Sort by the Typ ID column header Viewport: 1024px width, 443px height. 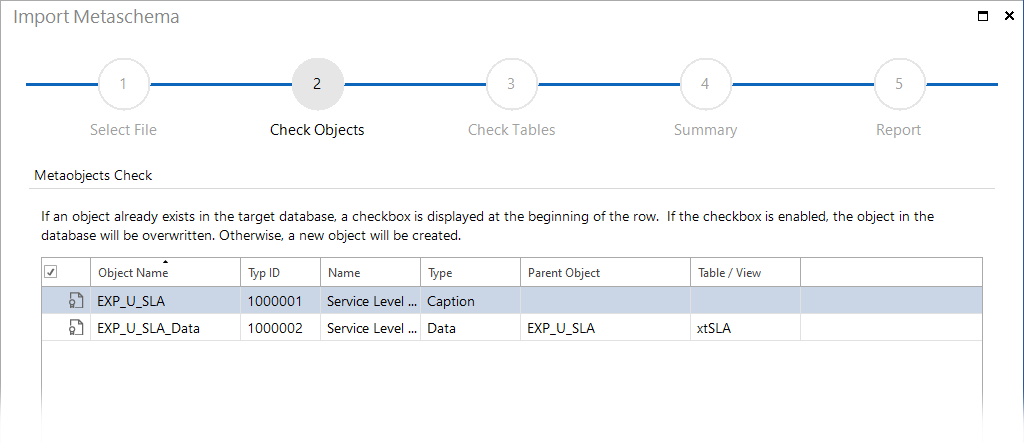pyautogui.click(x=280, y=272)
